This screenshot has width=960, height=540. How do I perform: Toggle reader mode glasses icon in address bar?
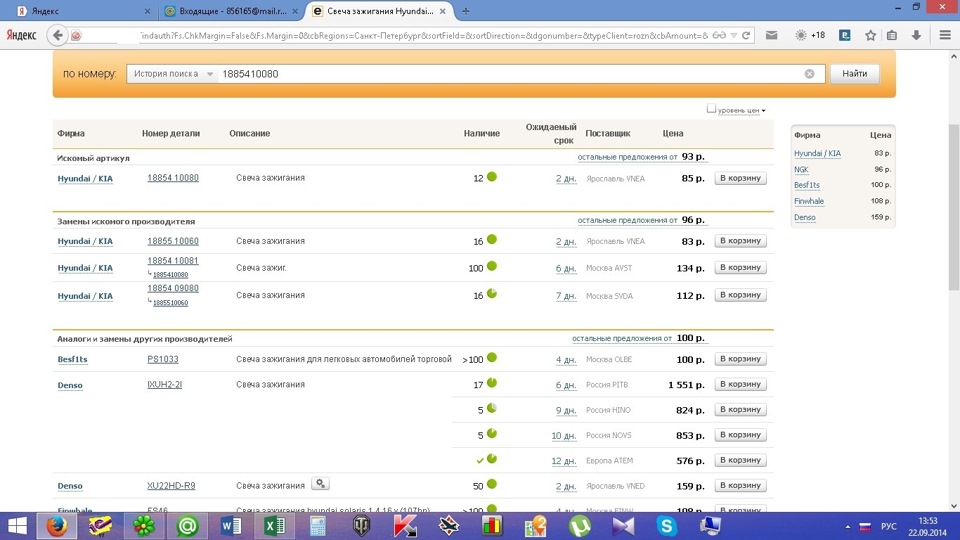click(719, 36)
